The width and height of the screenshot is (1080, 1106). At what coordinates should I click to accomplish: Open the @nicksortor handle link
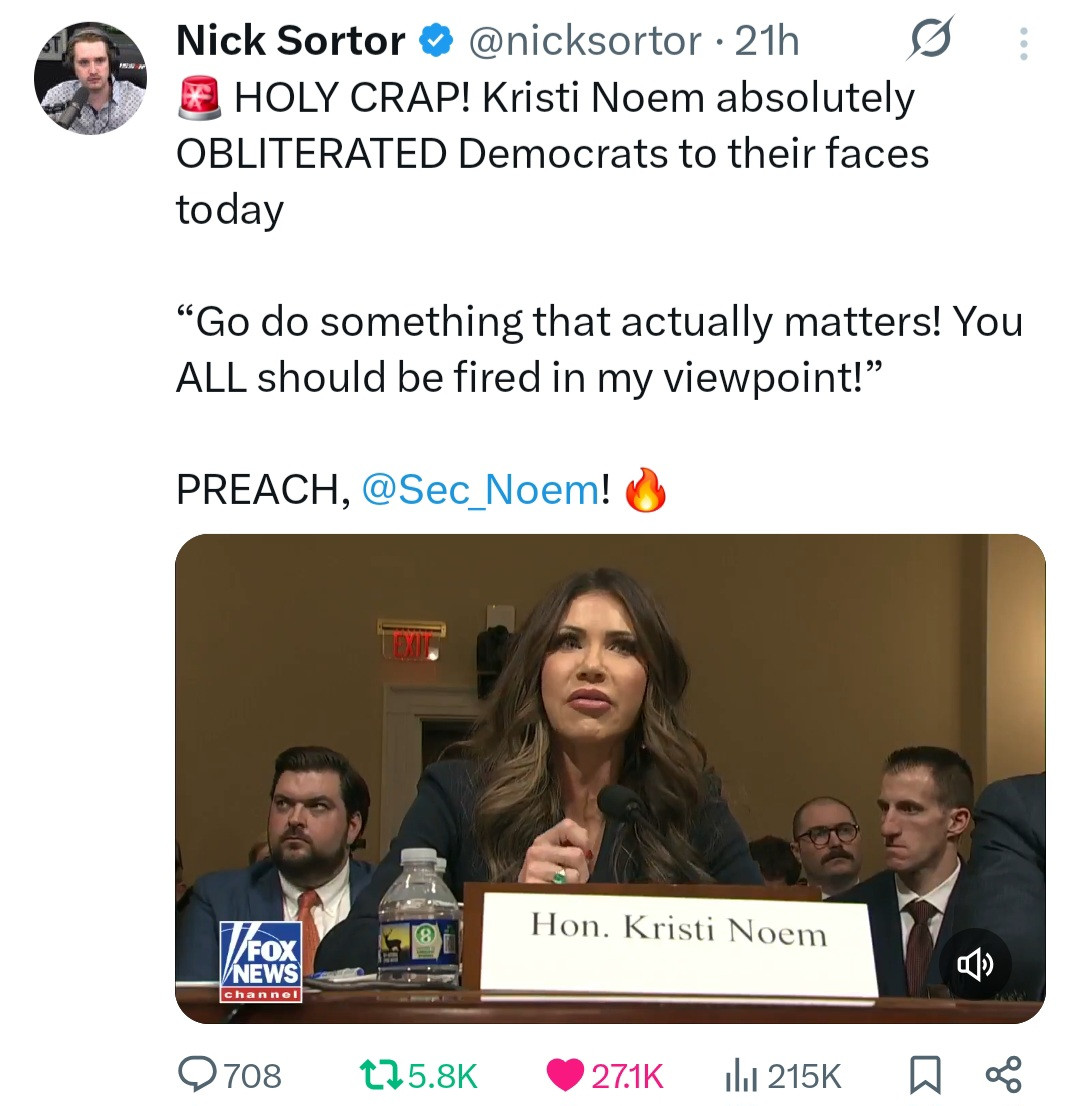click(x=584, y=41)
